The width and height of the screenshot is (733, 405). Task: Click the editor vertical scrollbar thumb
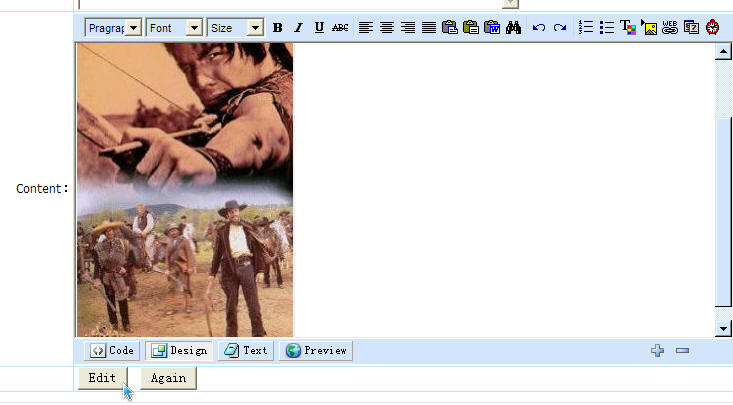[723, 212]
